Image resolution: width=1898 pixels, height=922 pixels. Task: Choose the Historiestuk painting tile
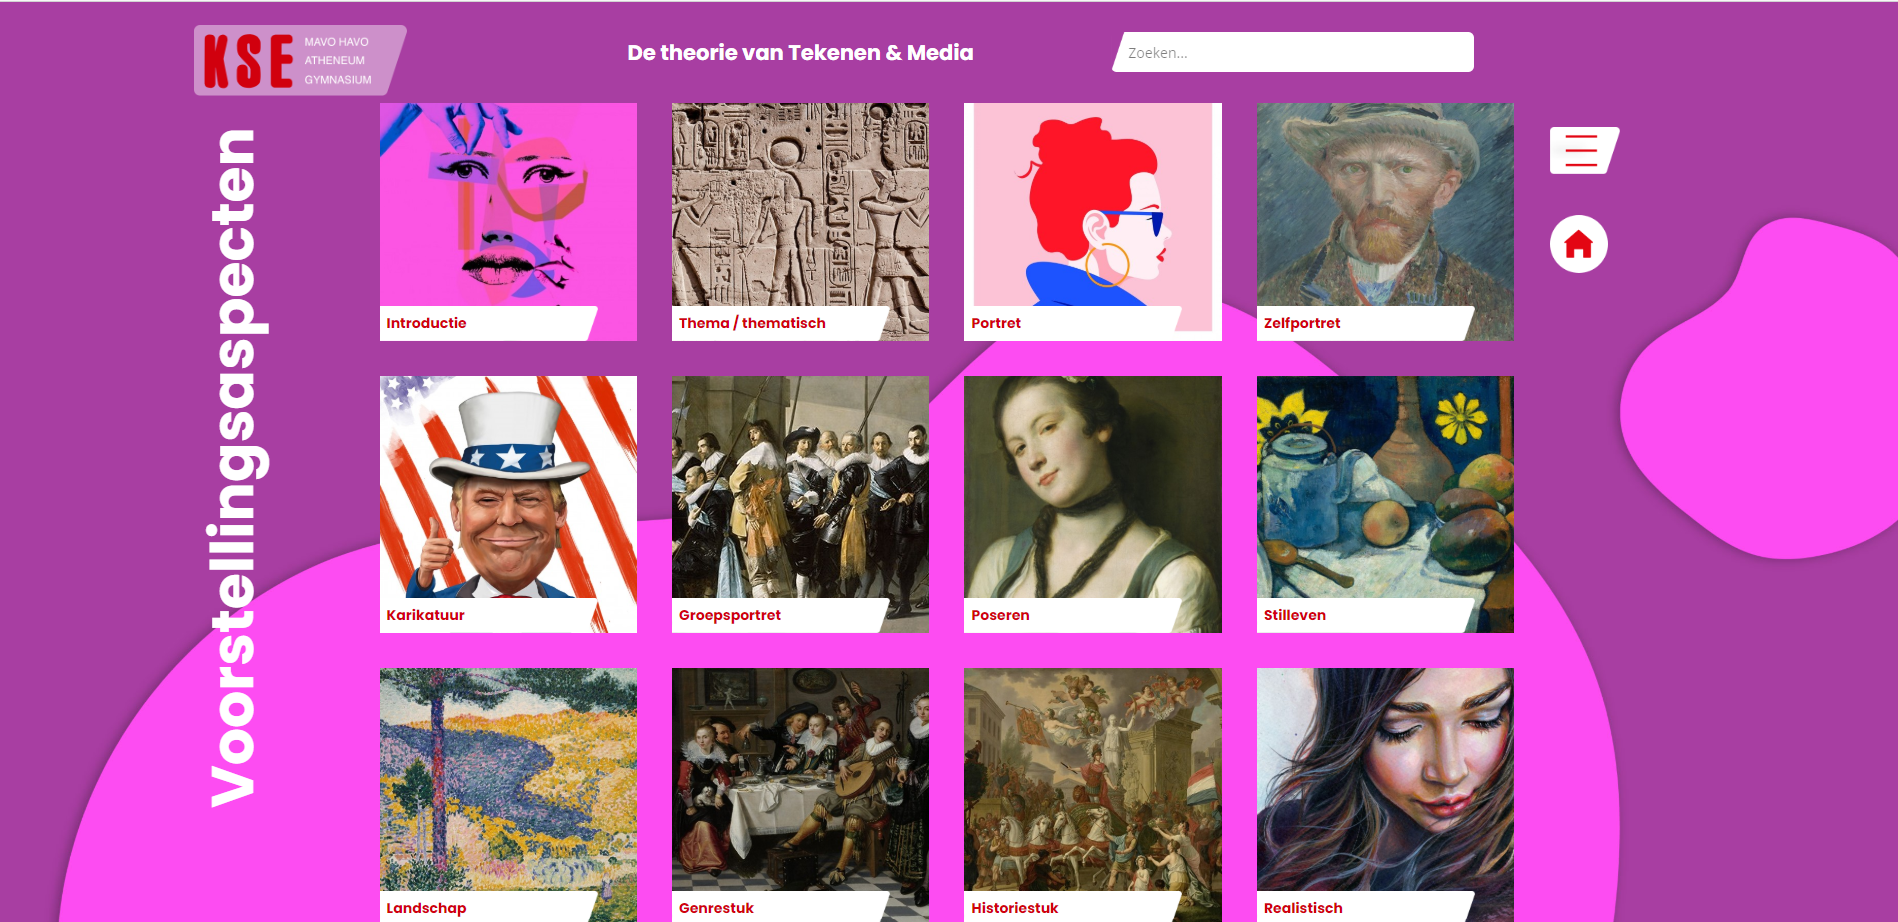pyautogui.click(x=1093, y=795)
